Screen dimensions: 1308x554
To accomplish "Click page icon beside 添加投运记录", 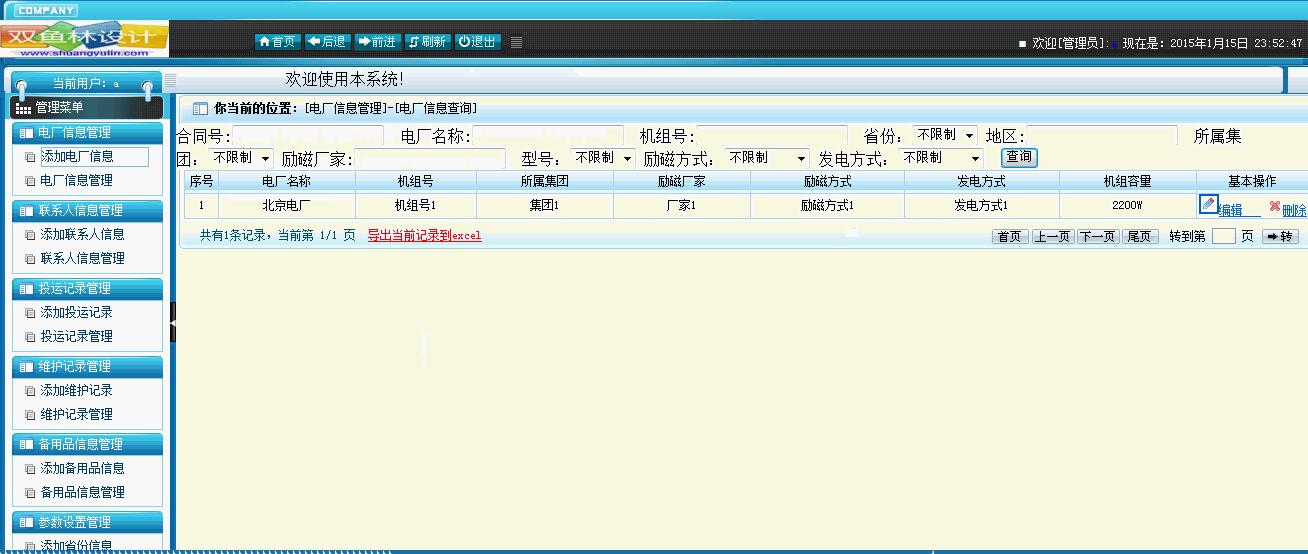I will tap(30, 313).
